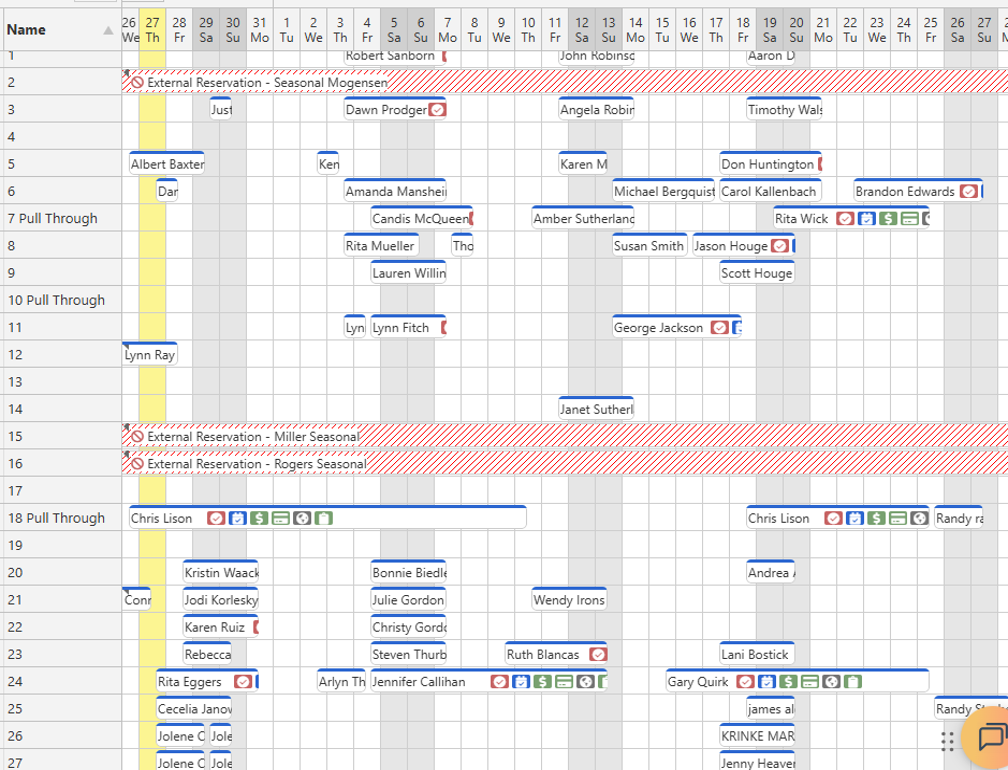
Task: Click blocked icon on Rogers Seasonal reservation
Action: (x=137, y=464)
